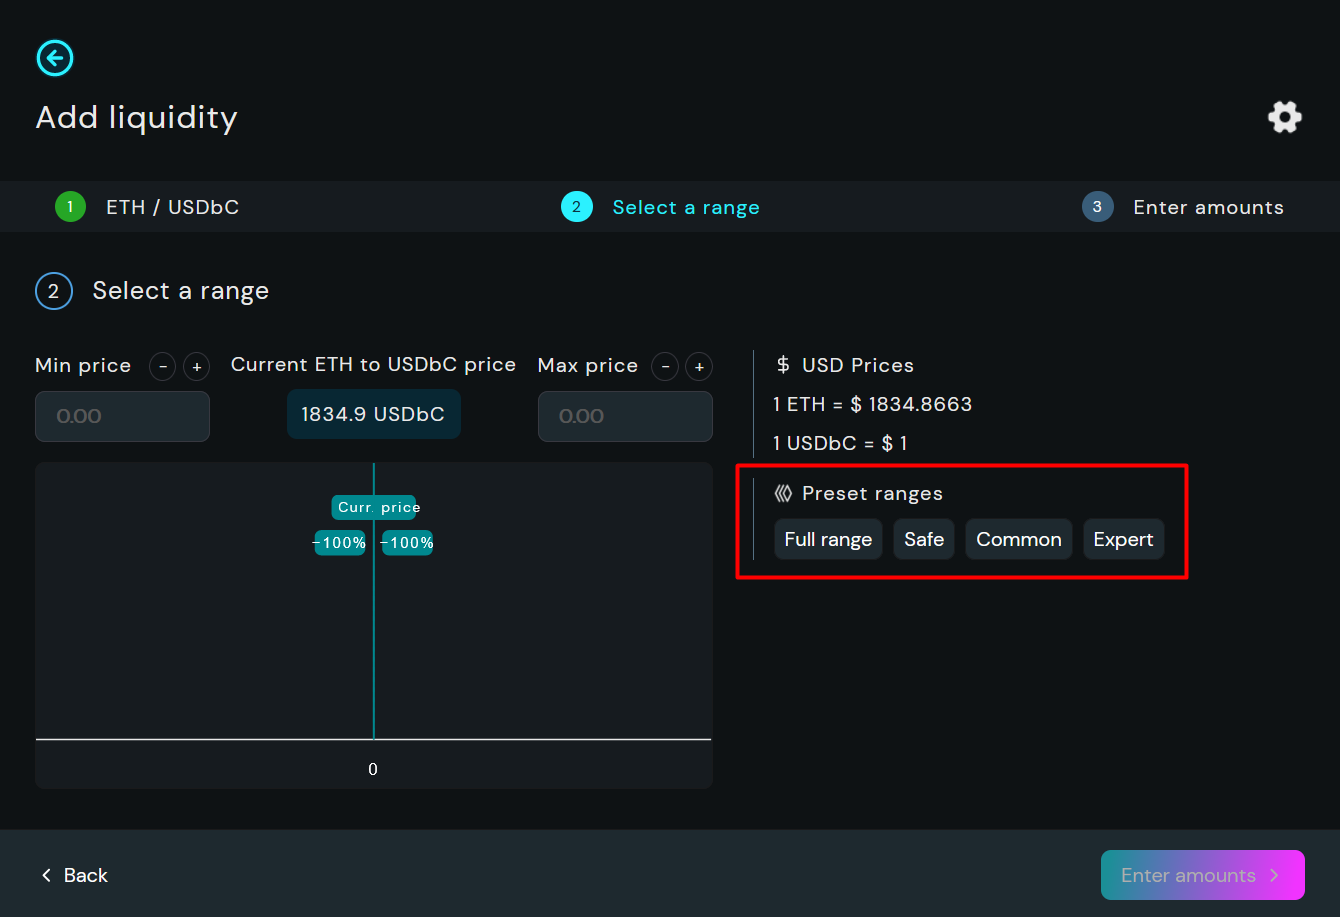Open settings with the gear icon
The image size is (1340, 917).
[x=1284, y=117]
